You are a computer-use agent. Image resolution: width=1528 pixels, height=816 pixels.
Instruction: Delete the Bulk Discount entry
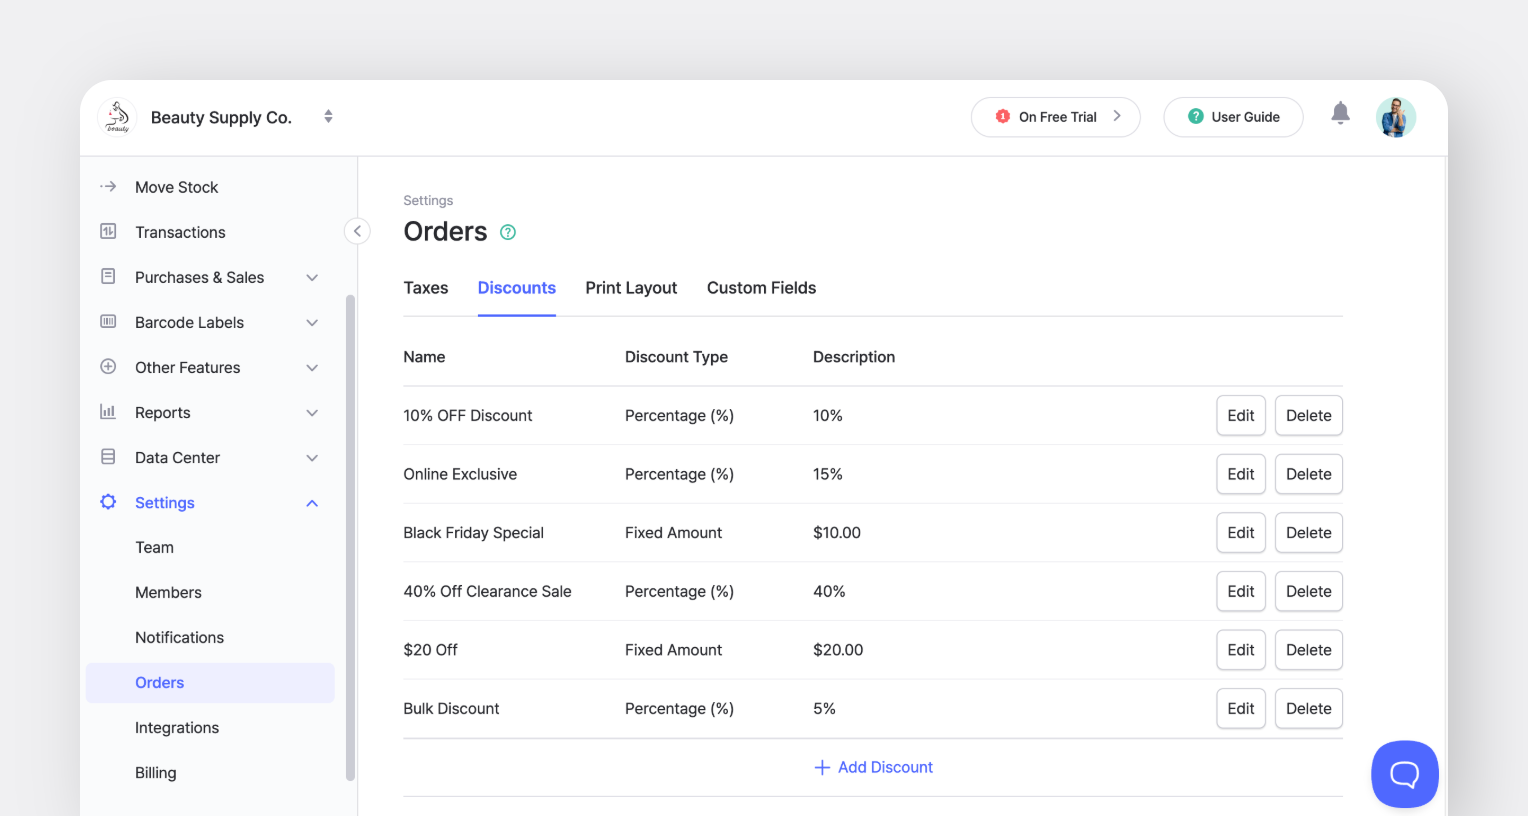1308,708
